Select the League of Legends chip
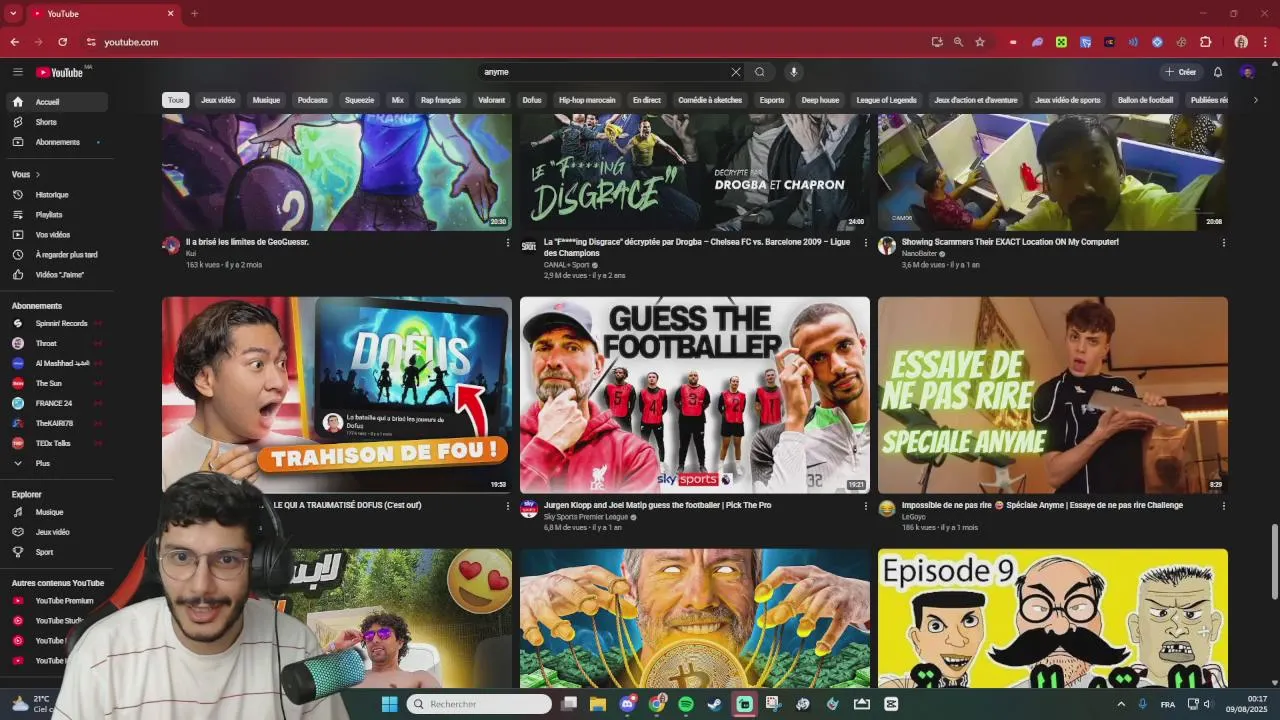This screenshot has width=1280, height=720. [x=886, y=100]
